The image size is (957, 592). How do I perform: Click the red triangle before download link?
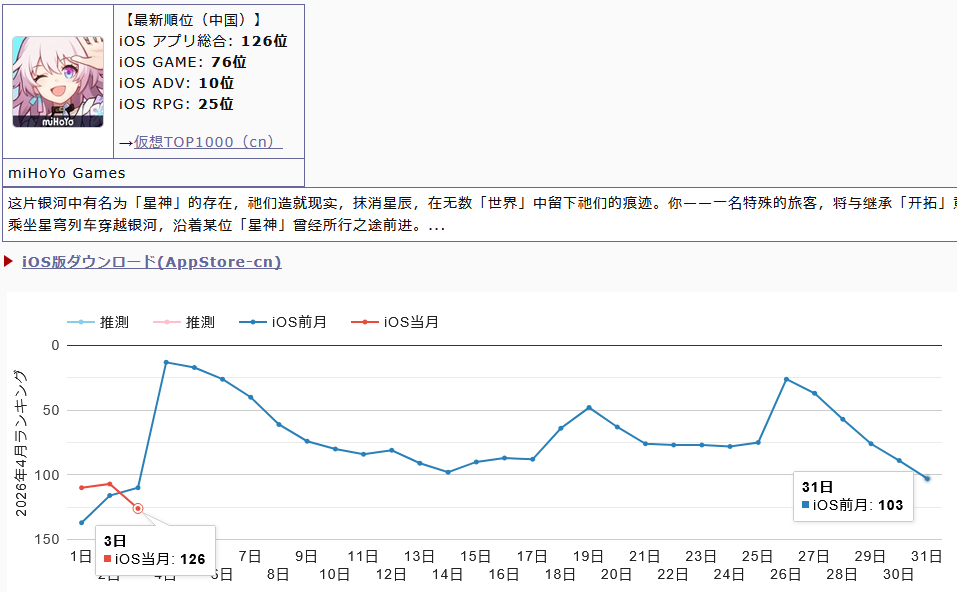9,261
